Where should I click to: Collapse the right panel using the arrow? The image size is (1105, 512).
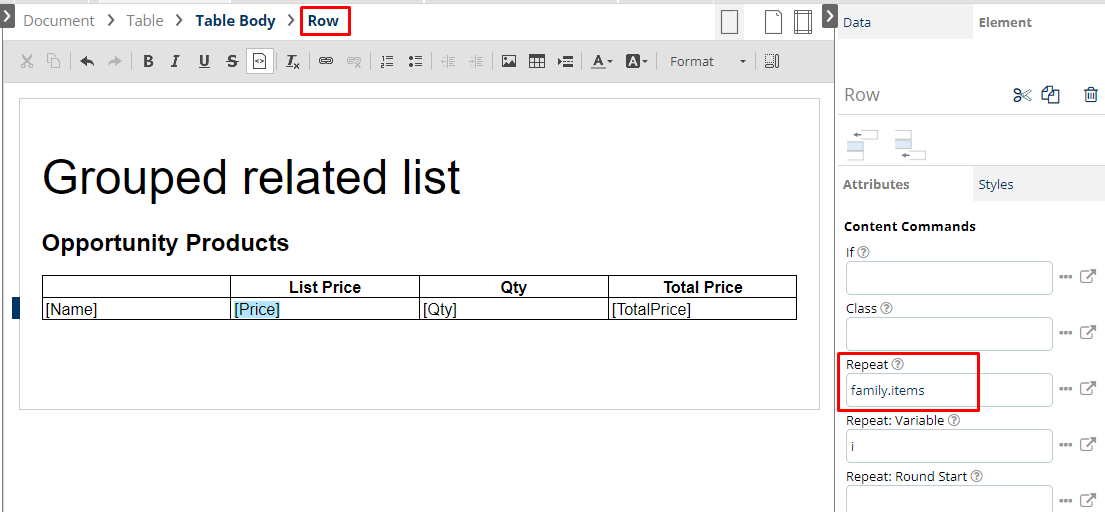pos(829,16)
